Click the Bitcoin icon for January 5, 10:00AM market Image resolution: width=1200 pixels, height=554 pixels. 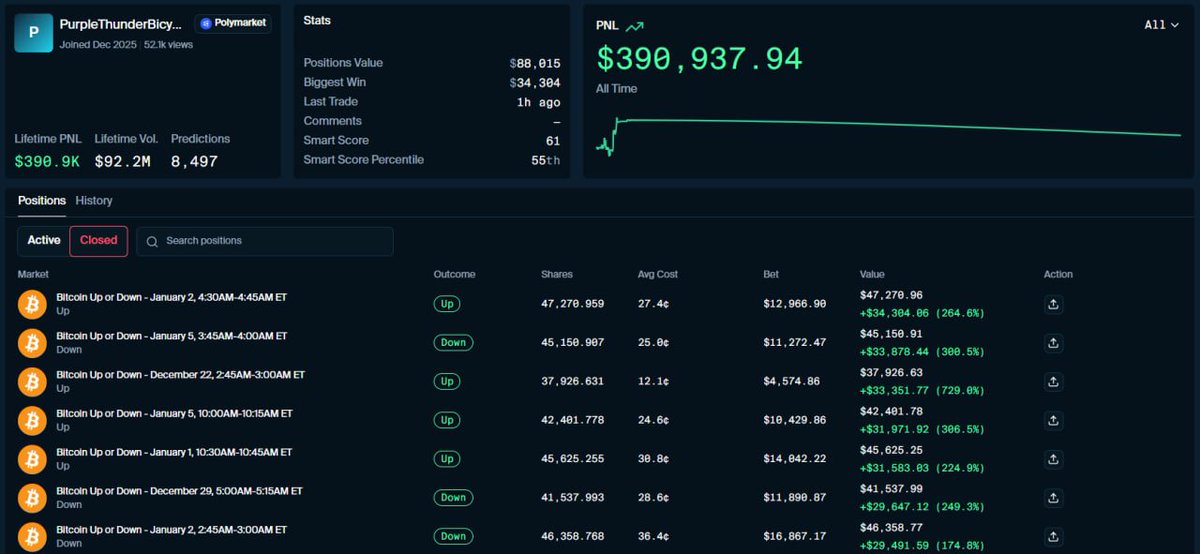pyautogui.click(x=33, y=420)
